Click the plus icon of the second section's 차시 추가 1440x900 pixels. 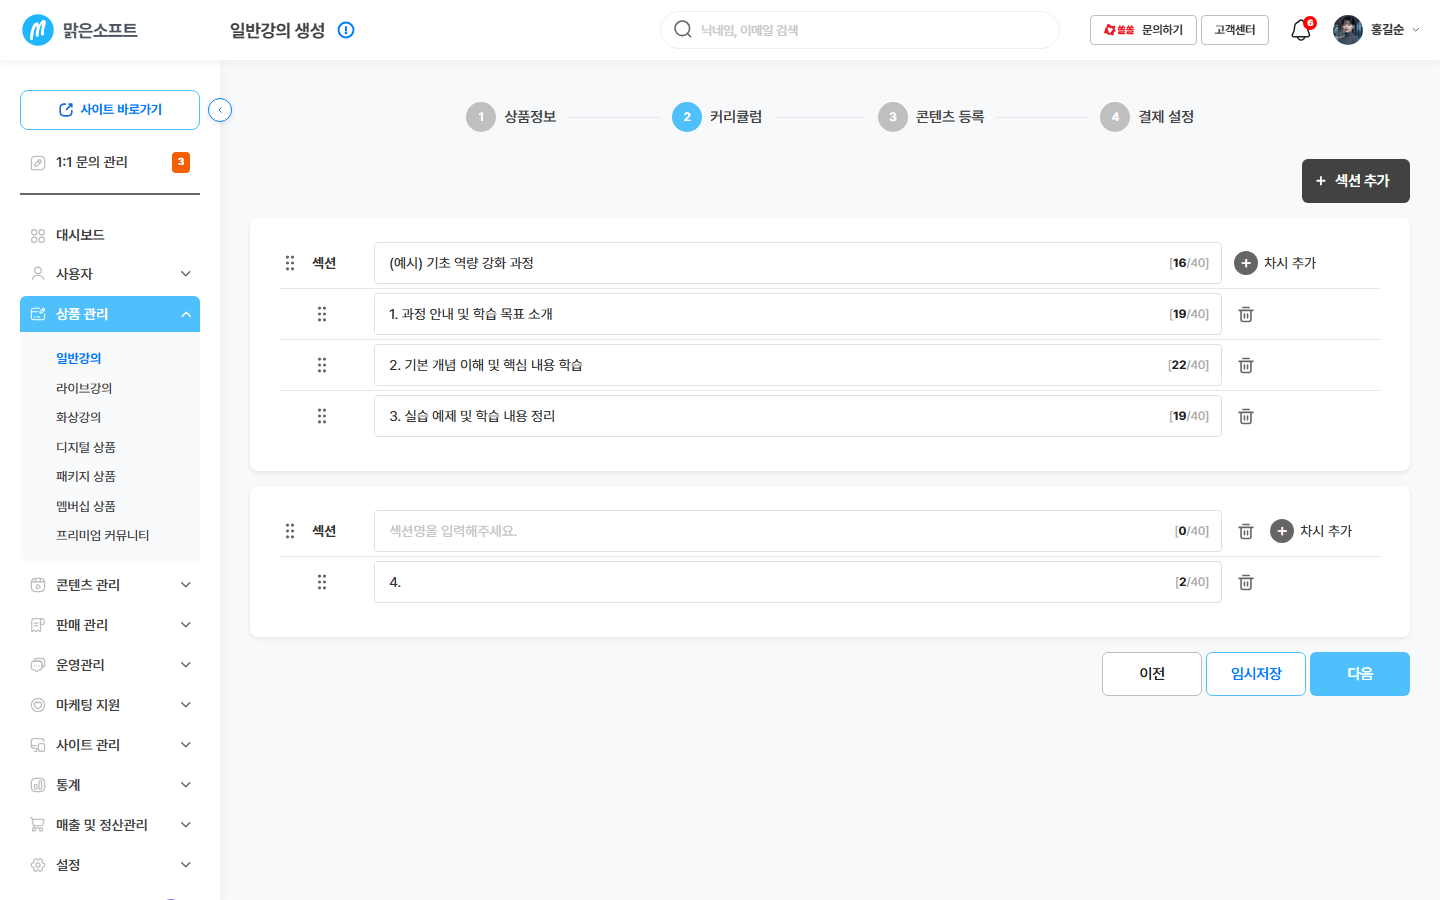(1282, 531)
